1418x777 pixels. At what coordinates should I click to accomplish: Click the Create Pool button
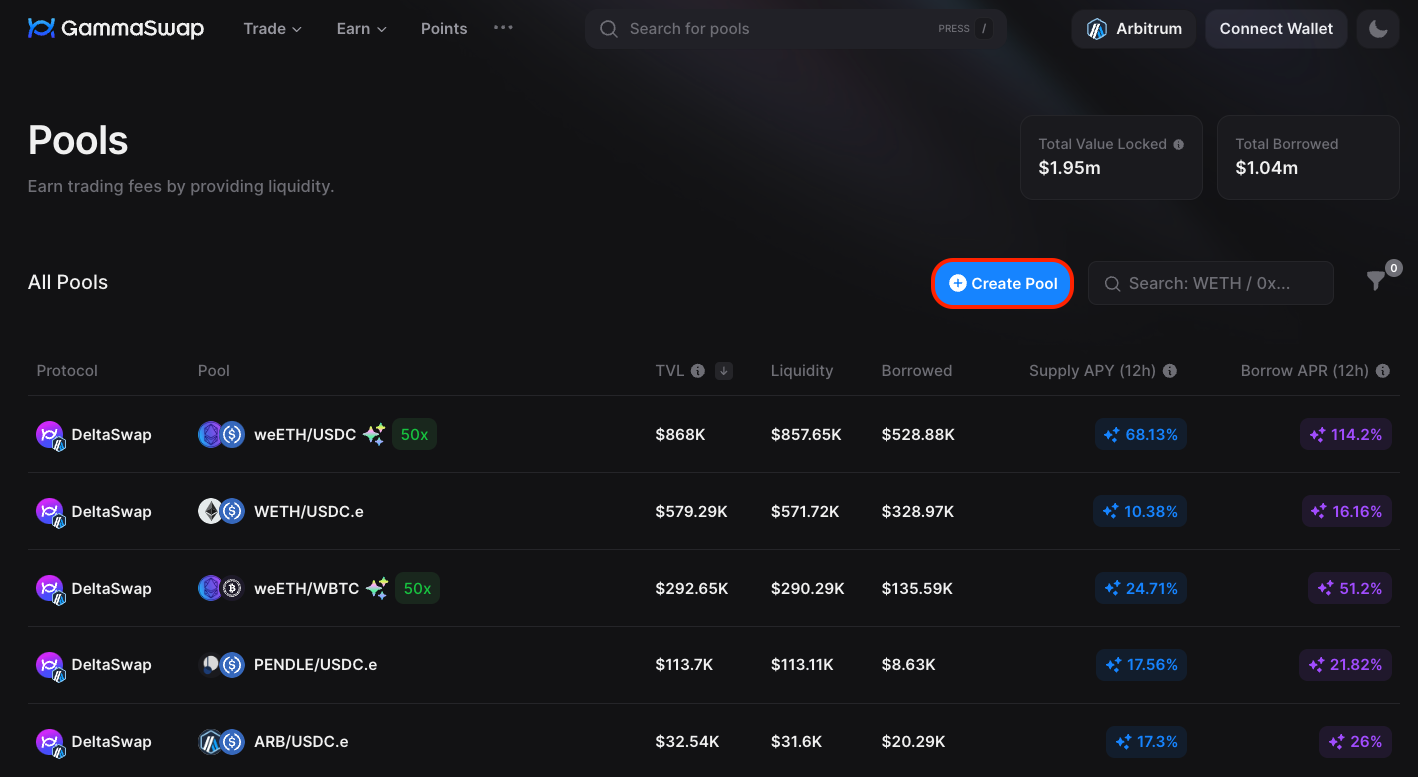(x=1003, y=283)
